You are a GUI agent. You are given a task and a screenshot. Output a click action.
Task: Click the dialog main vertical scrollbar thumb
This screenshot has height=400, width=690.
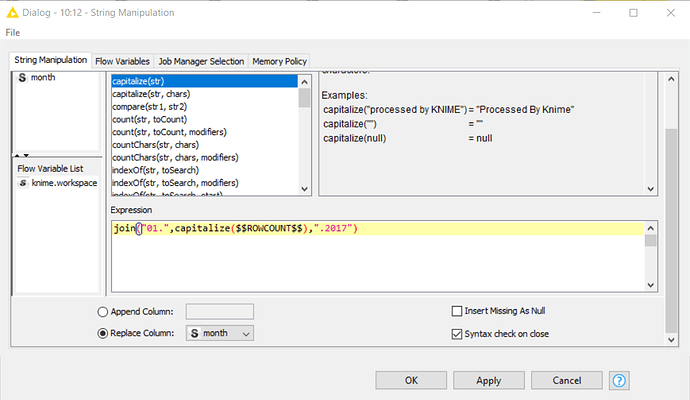click(671, 231)
